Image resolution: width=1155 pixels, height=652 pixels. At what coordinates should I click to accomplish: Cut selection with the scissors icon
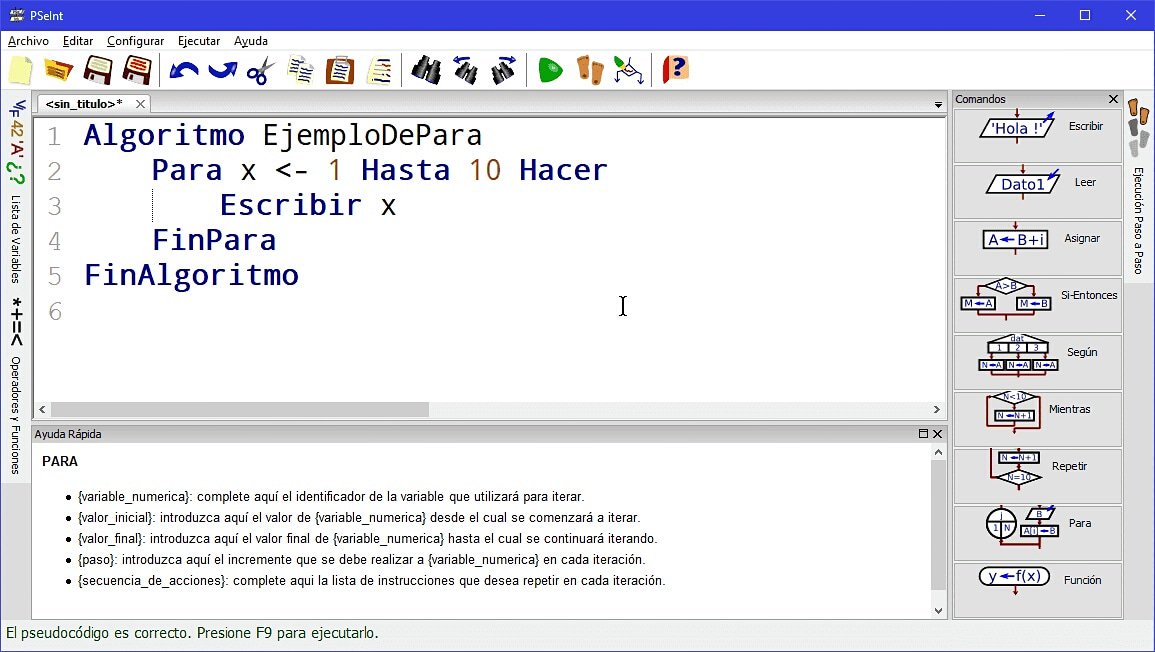tap(260, 71)
